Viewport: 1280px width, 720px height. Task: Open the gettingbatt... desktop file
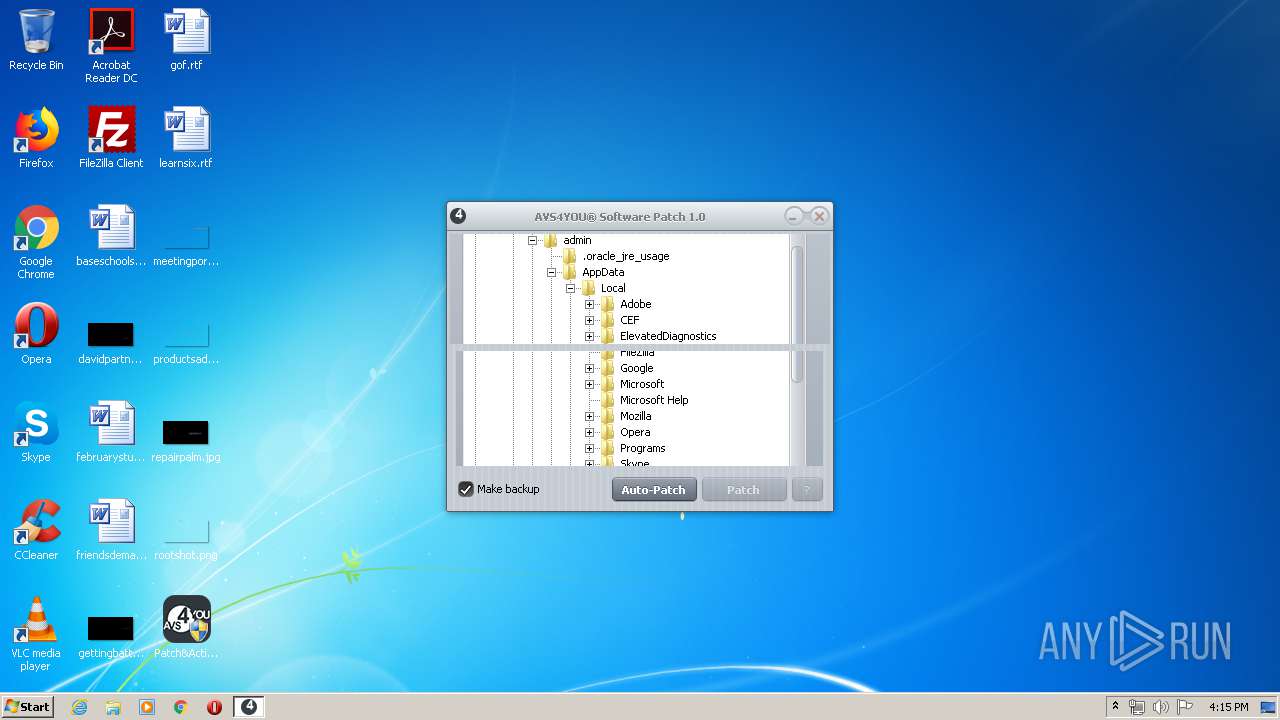click(x=111, y=637)
